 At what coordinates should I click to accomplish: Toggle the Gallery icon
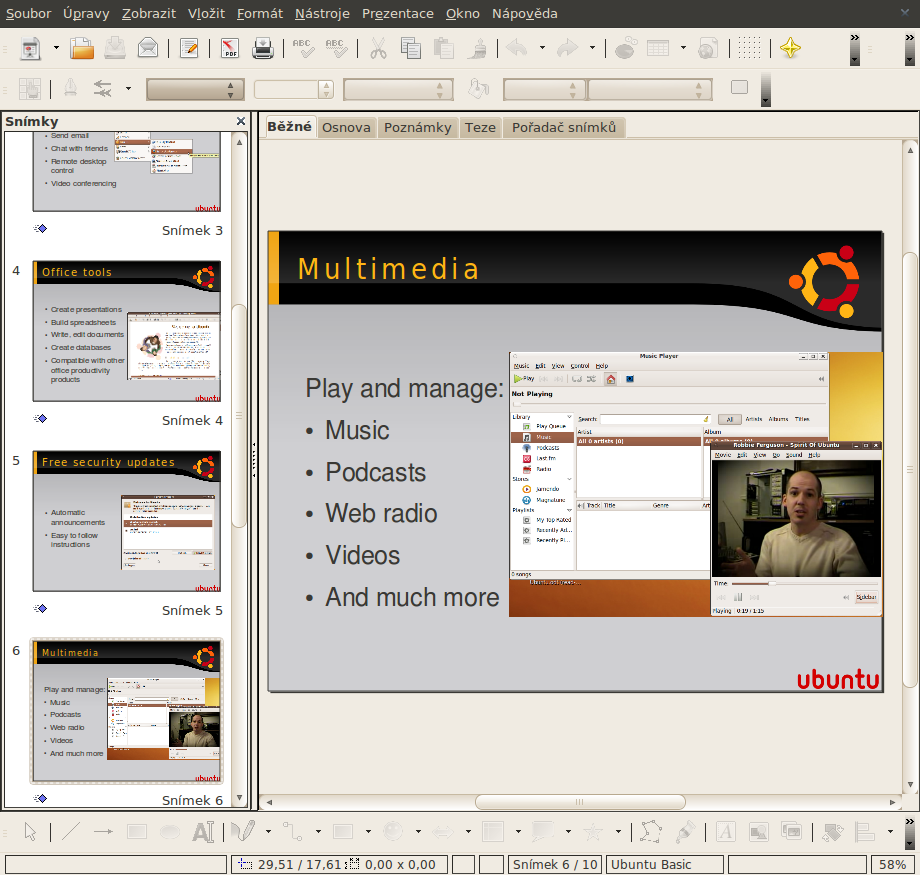pyautogui.click(x=792, y=832)
